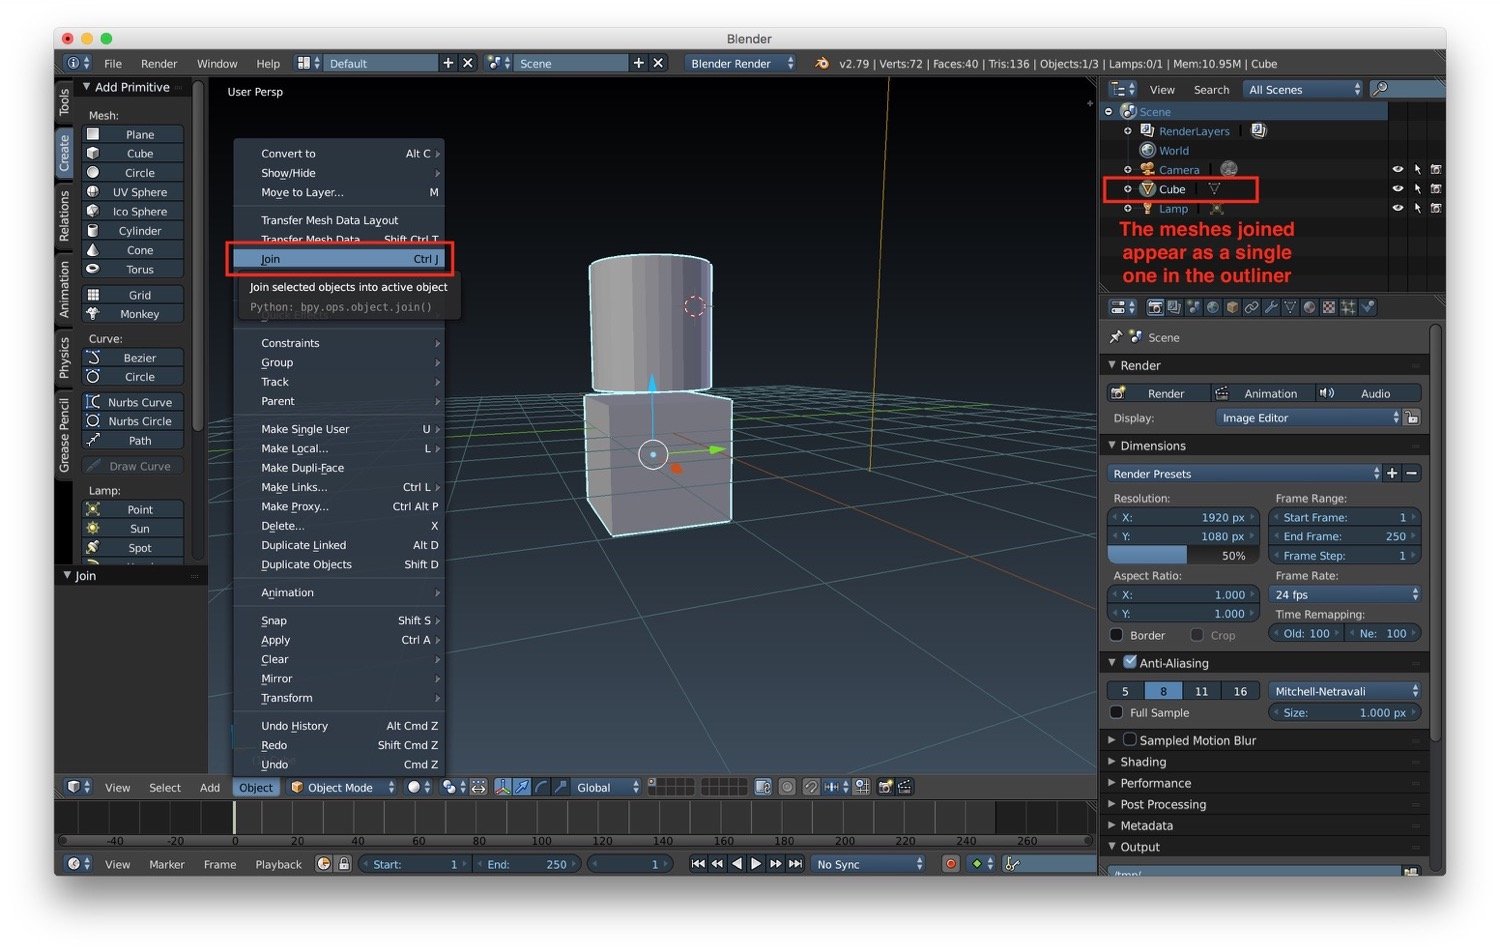The image size is (1500, 950).
Task: Click the Torus mesh primitive icon
Action: [x=93, y=269]
